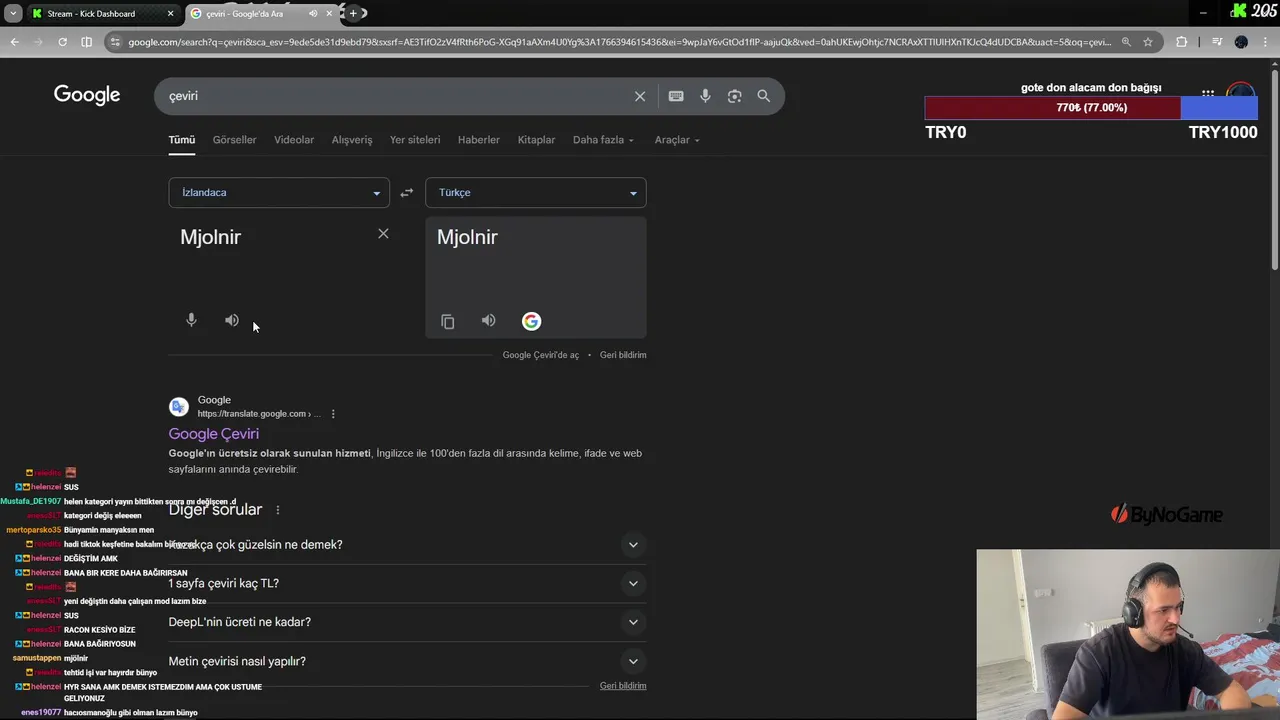Expand the Araçlar tools menu
The width and height of the screenshot is (1280, 720).
coord(677,140)
